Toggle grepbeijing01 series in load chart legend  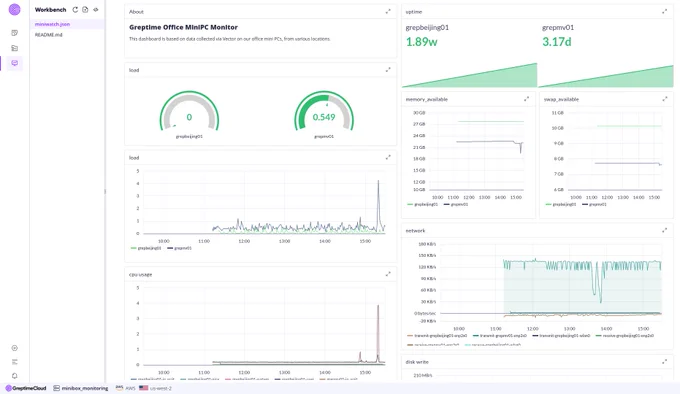(x=146, y=248)
